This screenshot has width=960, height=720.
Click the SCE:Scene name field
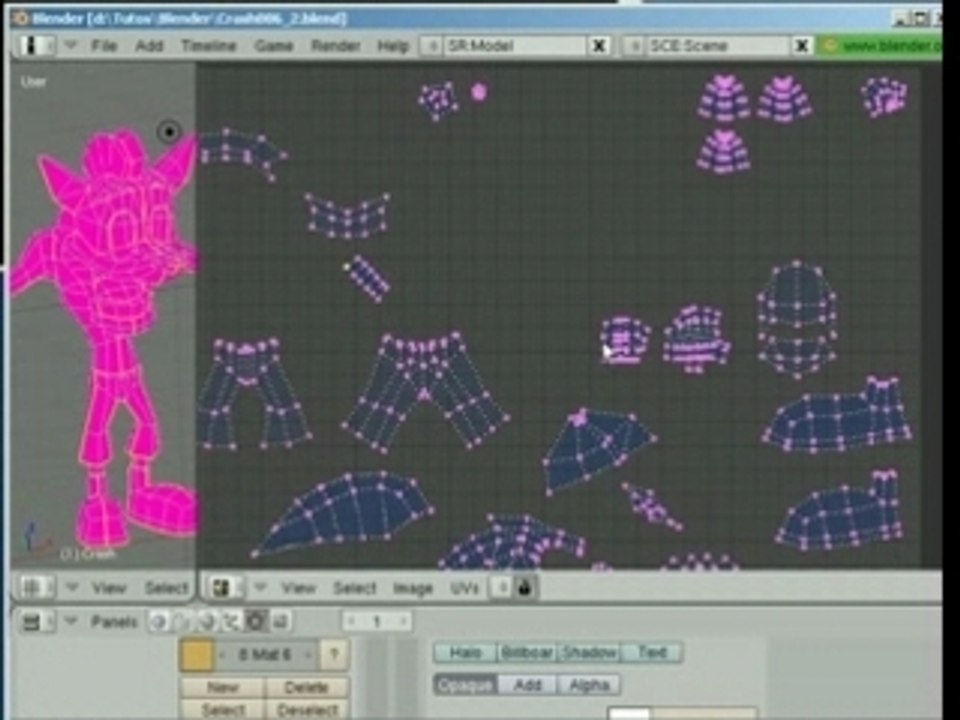718,46
